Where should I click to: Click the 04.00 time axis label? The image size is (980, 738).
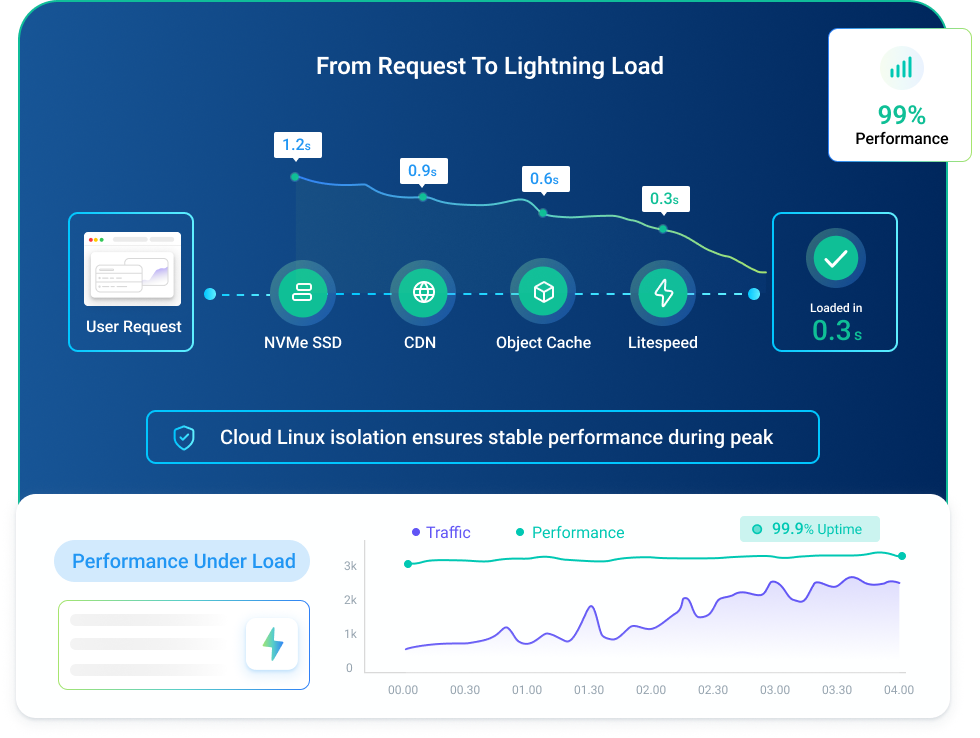[x=899, y=690]
